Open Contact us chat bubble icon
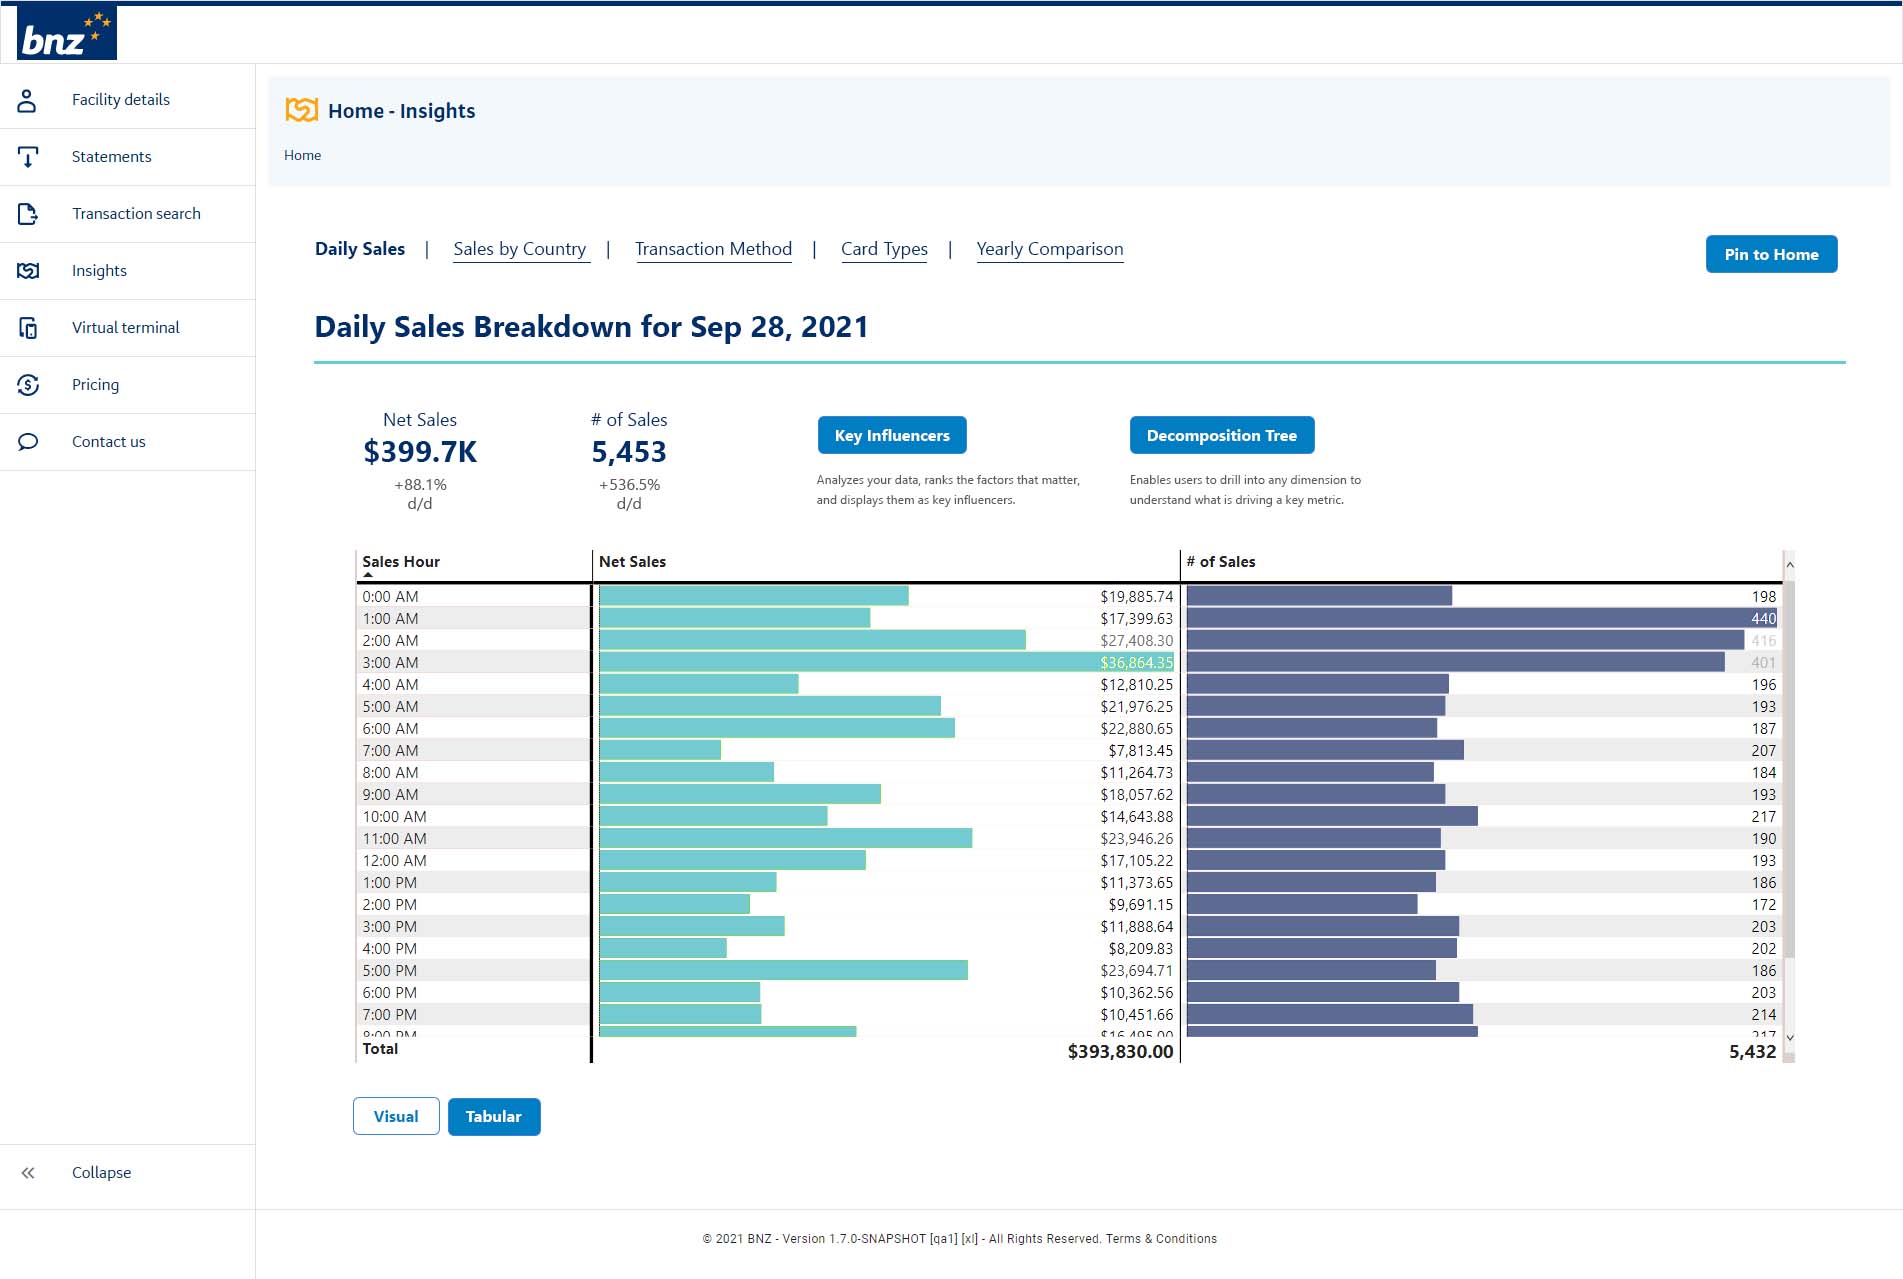 pyautogui.click(x=27, y=441)
